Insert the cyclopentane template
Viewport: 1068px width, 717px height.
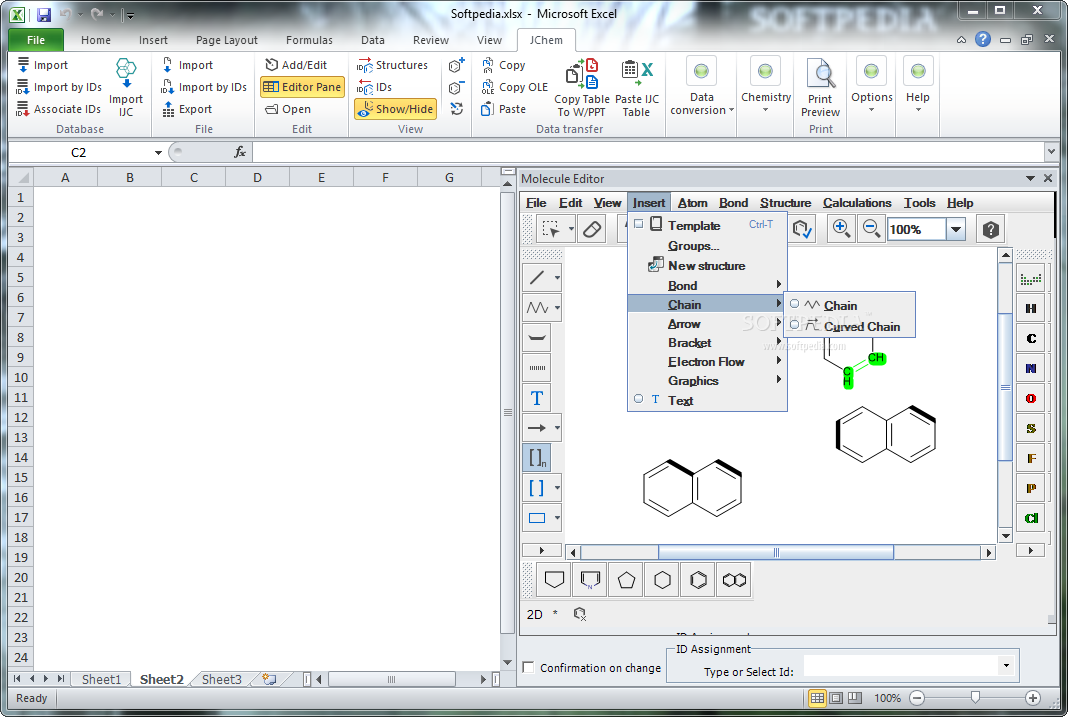pyautogui.click(x=627, y=580)
